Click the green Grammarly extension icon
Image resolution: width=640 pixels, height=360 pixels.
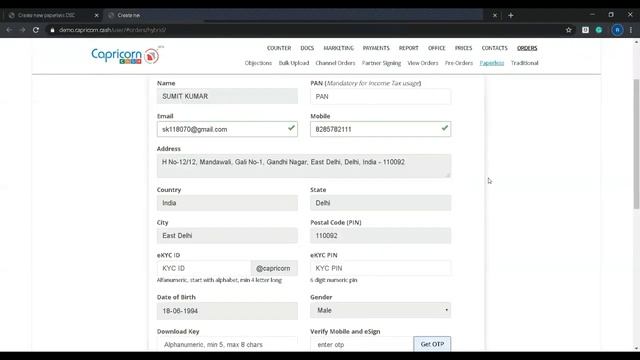[x=599, y=30]
